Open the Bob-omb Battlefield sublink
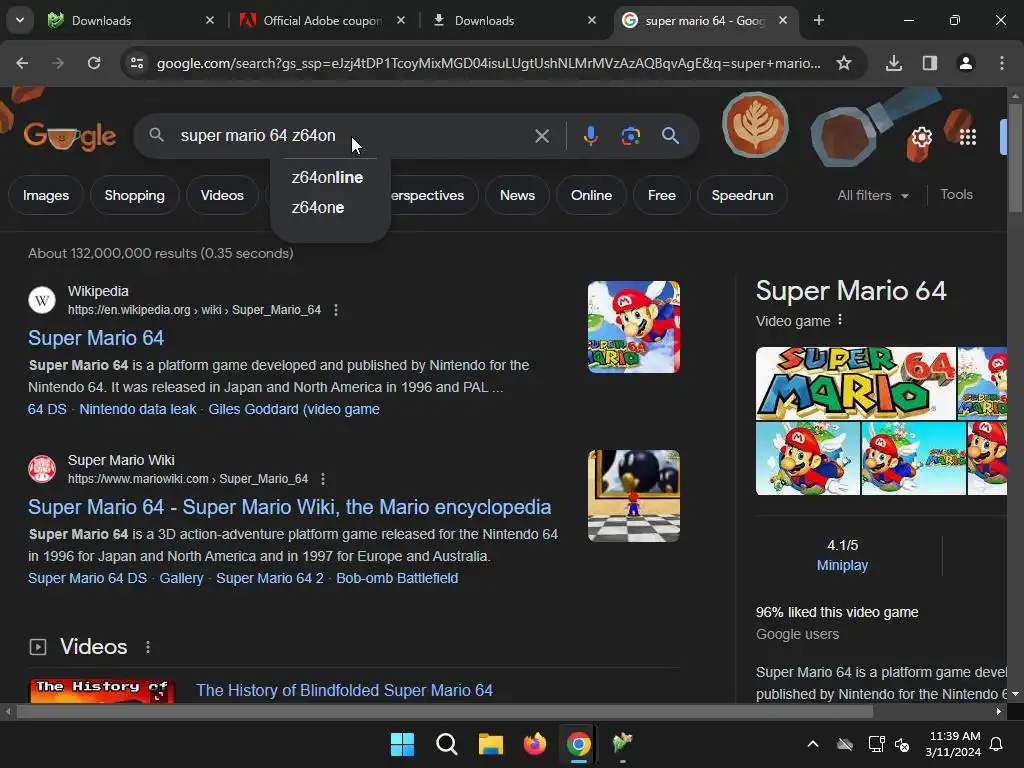1024x768 pixels. tap(397, 579)
